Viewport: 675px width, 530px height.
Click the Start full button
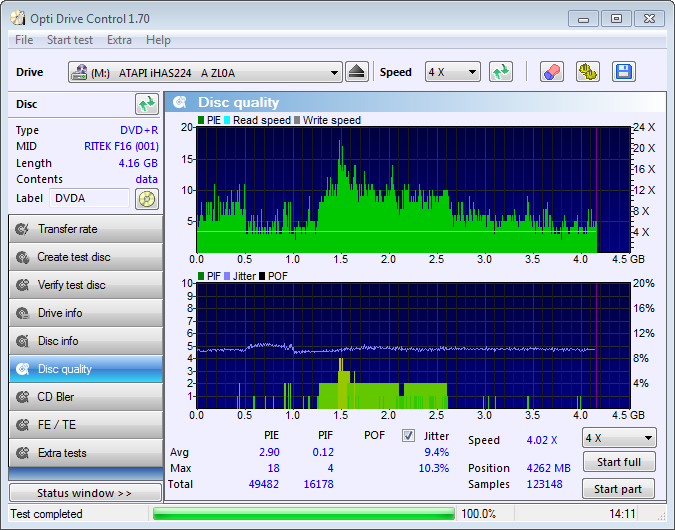tap(619, 462)
